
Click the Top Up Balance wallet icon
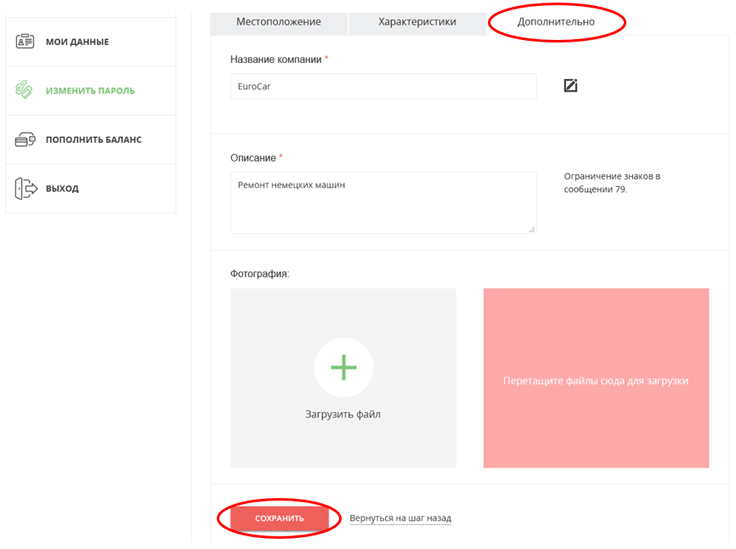click(x=25, y=140)
